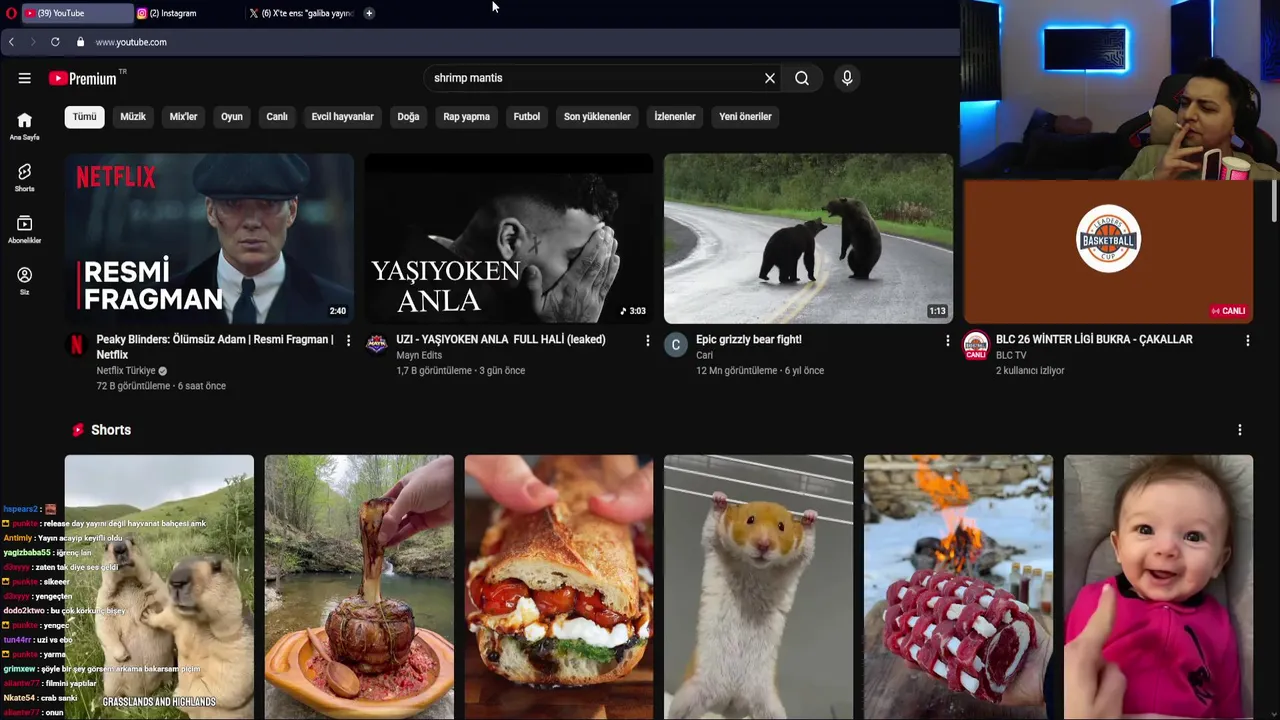Open BLC TV channel avatar
This screenshot has height=720, width=1280.
tap(976, 345)
